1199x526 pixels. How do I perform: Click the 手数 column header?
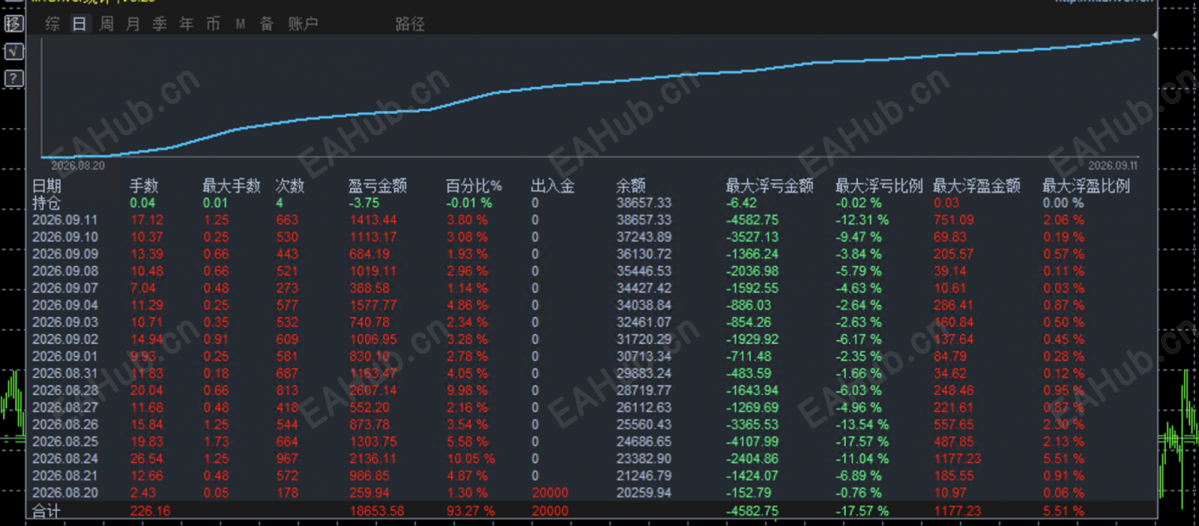coord(144,186)
